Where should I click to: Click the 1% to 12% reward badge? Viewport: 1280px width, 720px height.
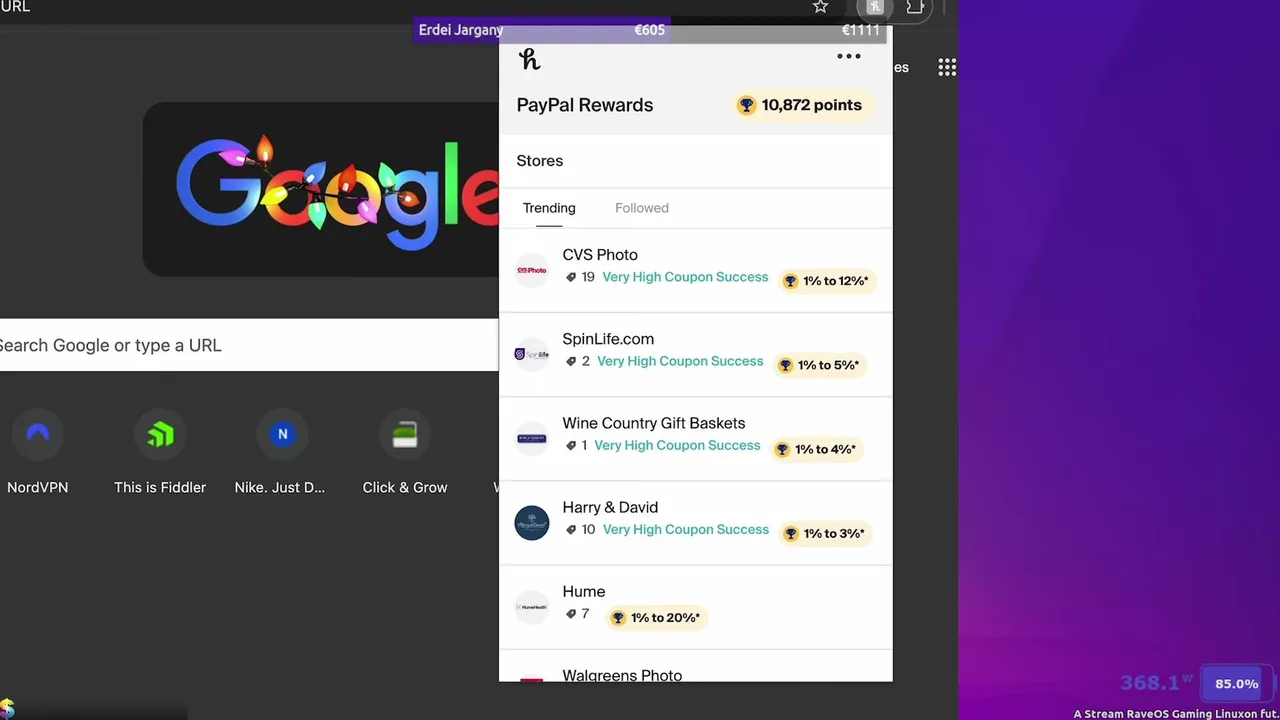826,281
